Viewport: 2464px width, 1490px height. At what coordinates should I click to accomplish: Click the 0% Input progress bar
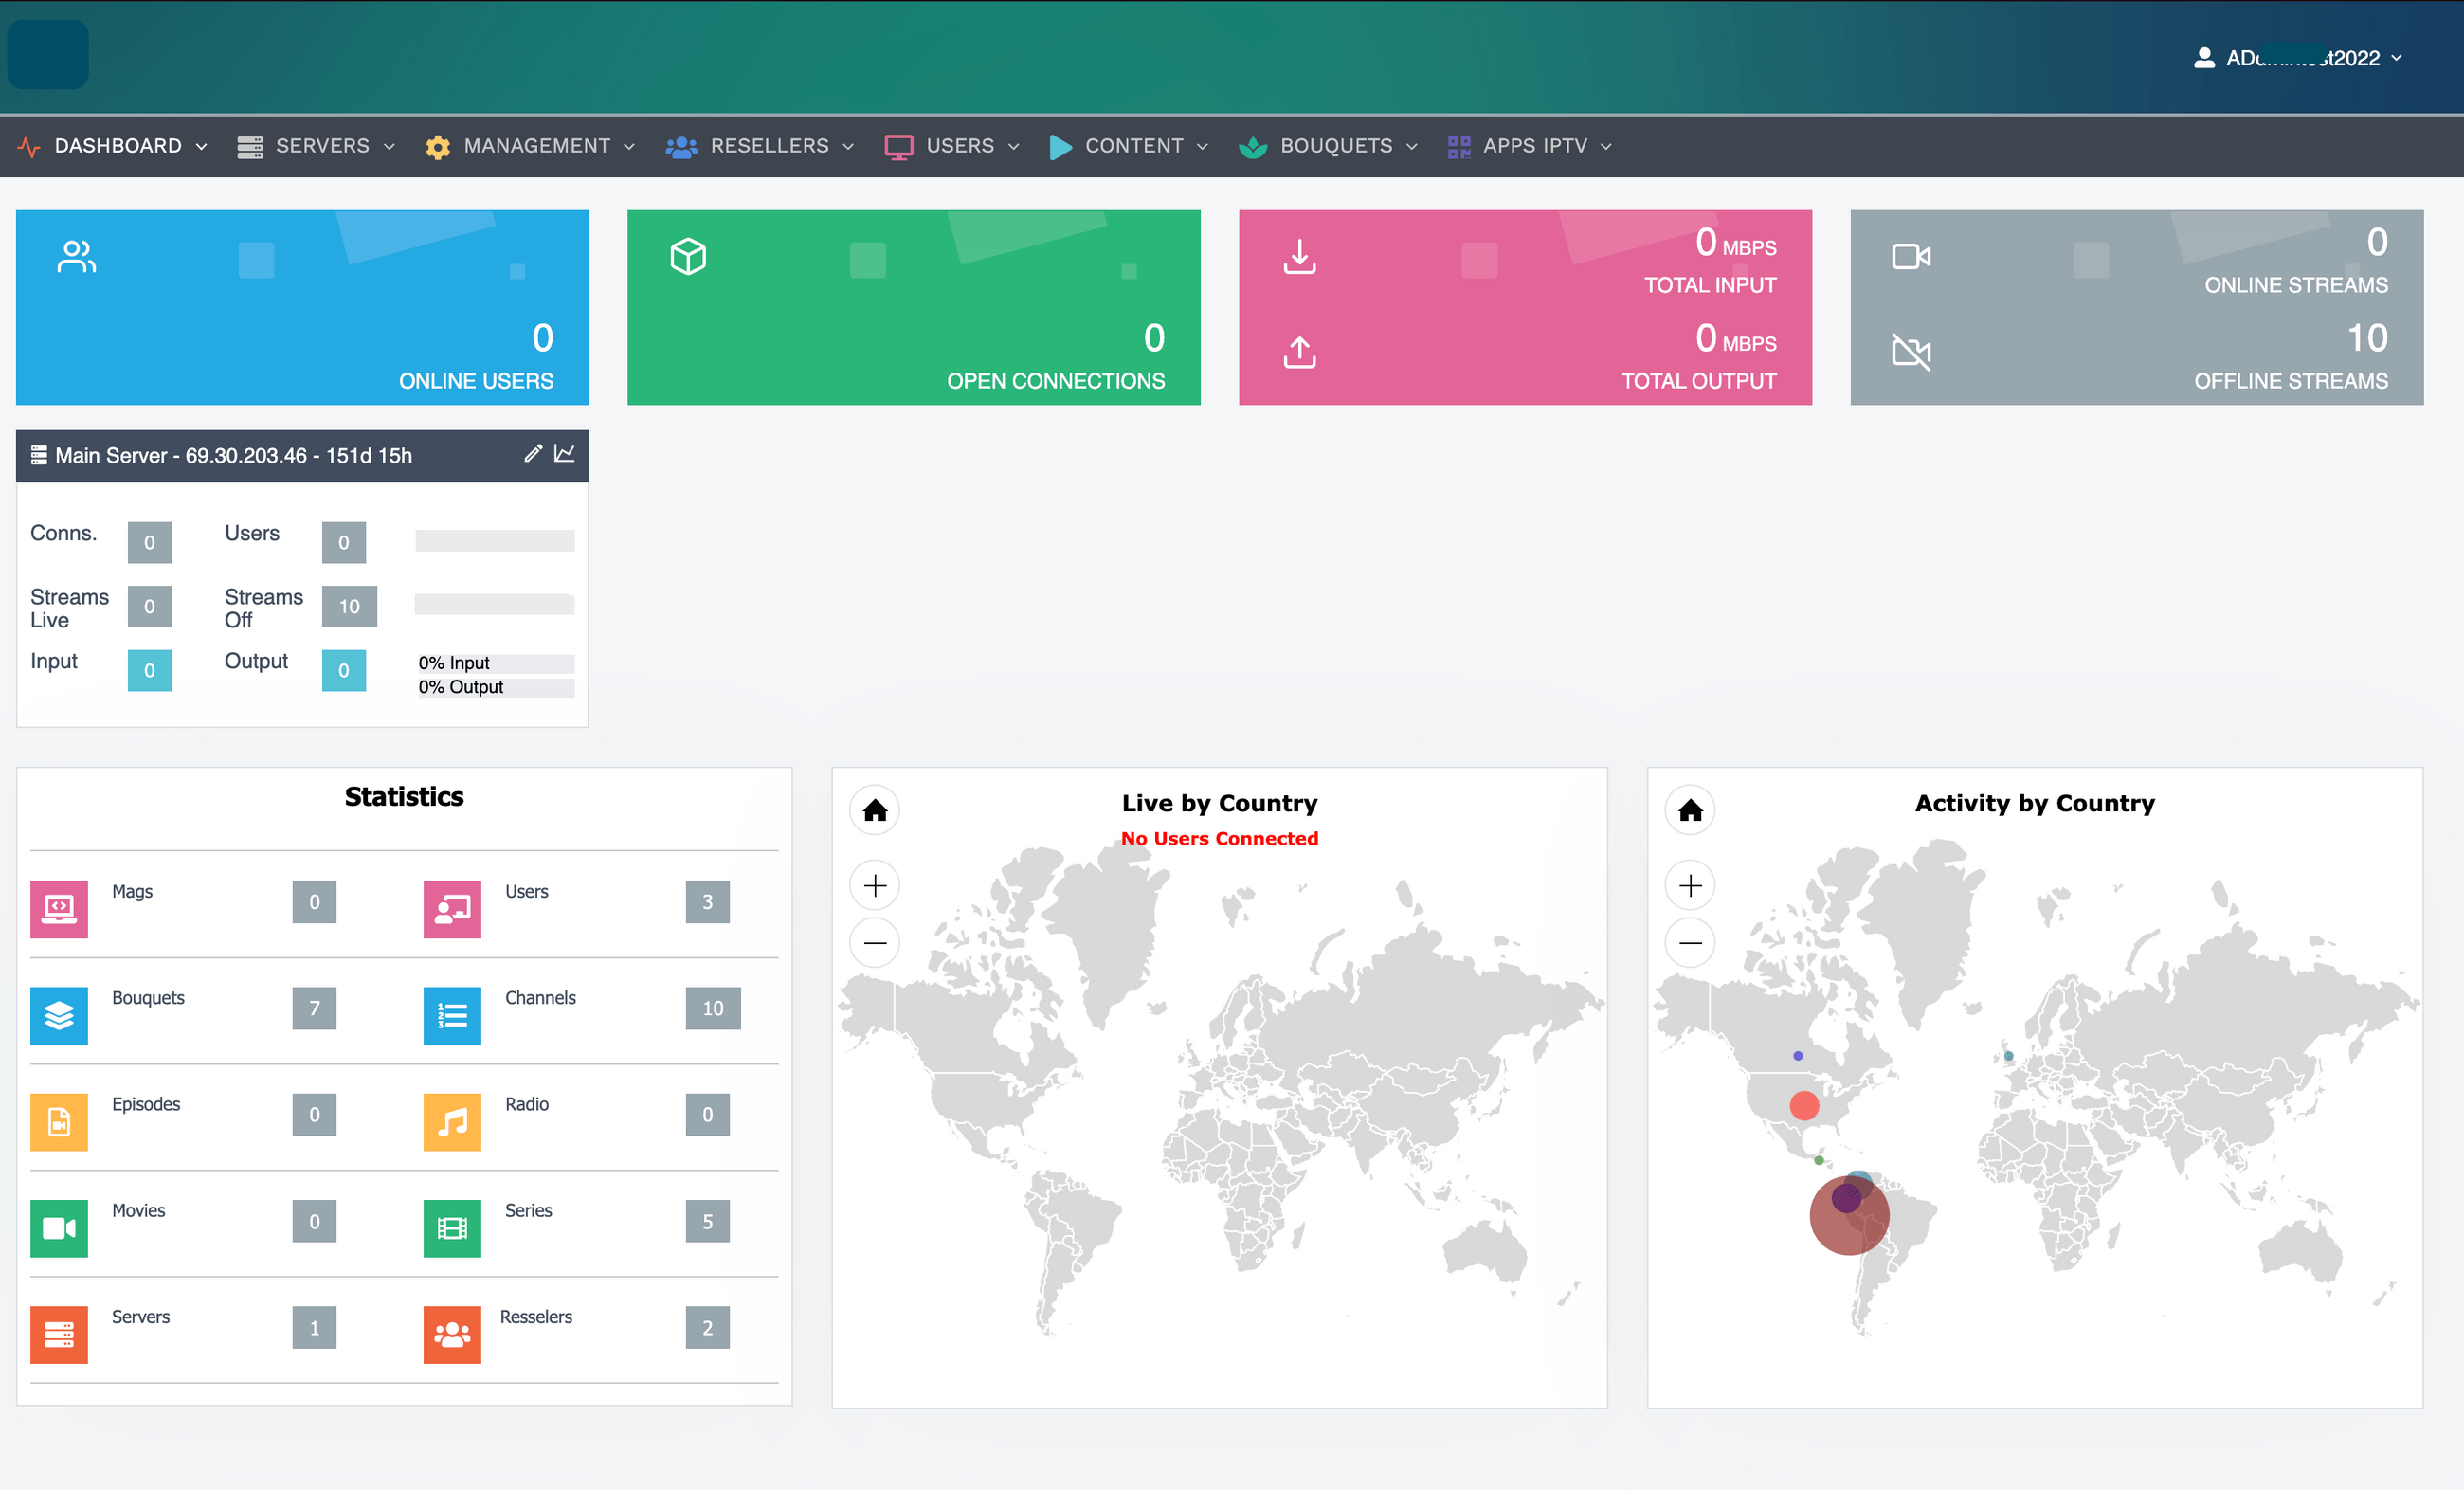495,663
